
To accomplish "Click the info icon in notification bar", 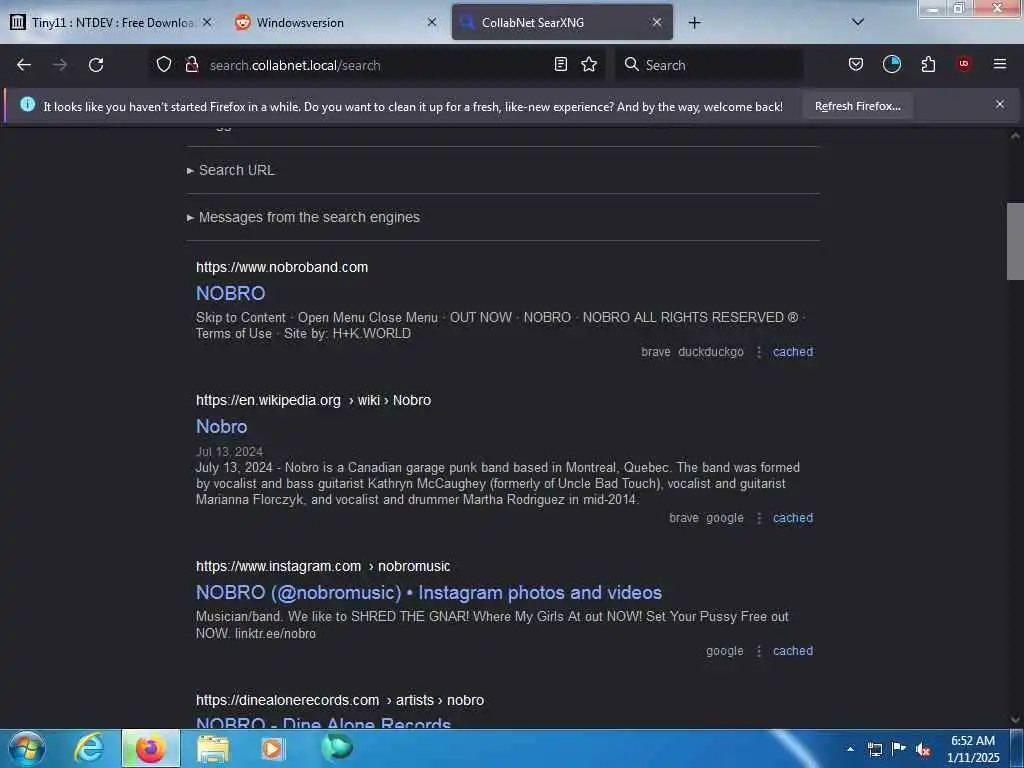I will [27, 104].
